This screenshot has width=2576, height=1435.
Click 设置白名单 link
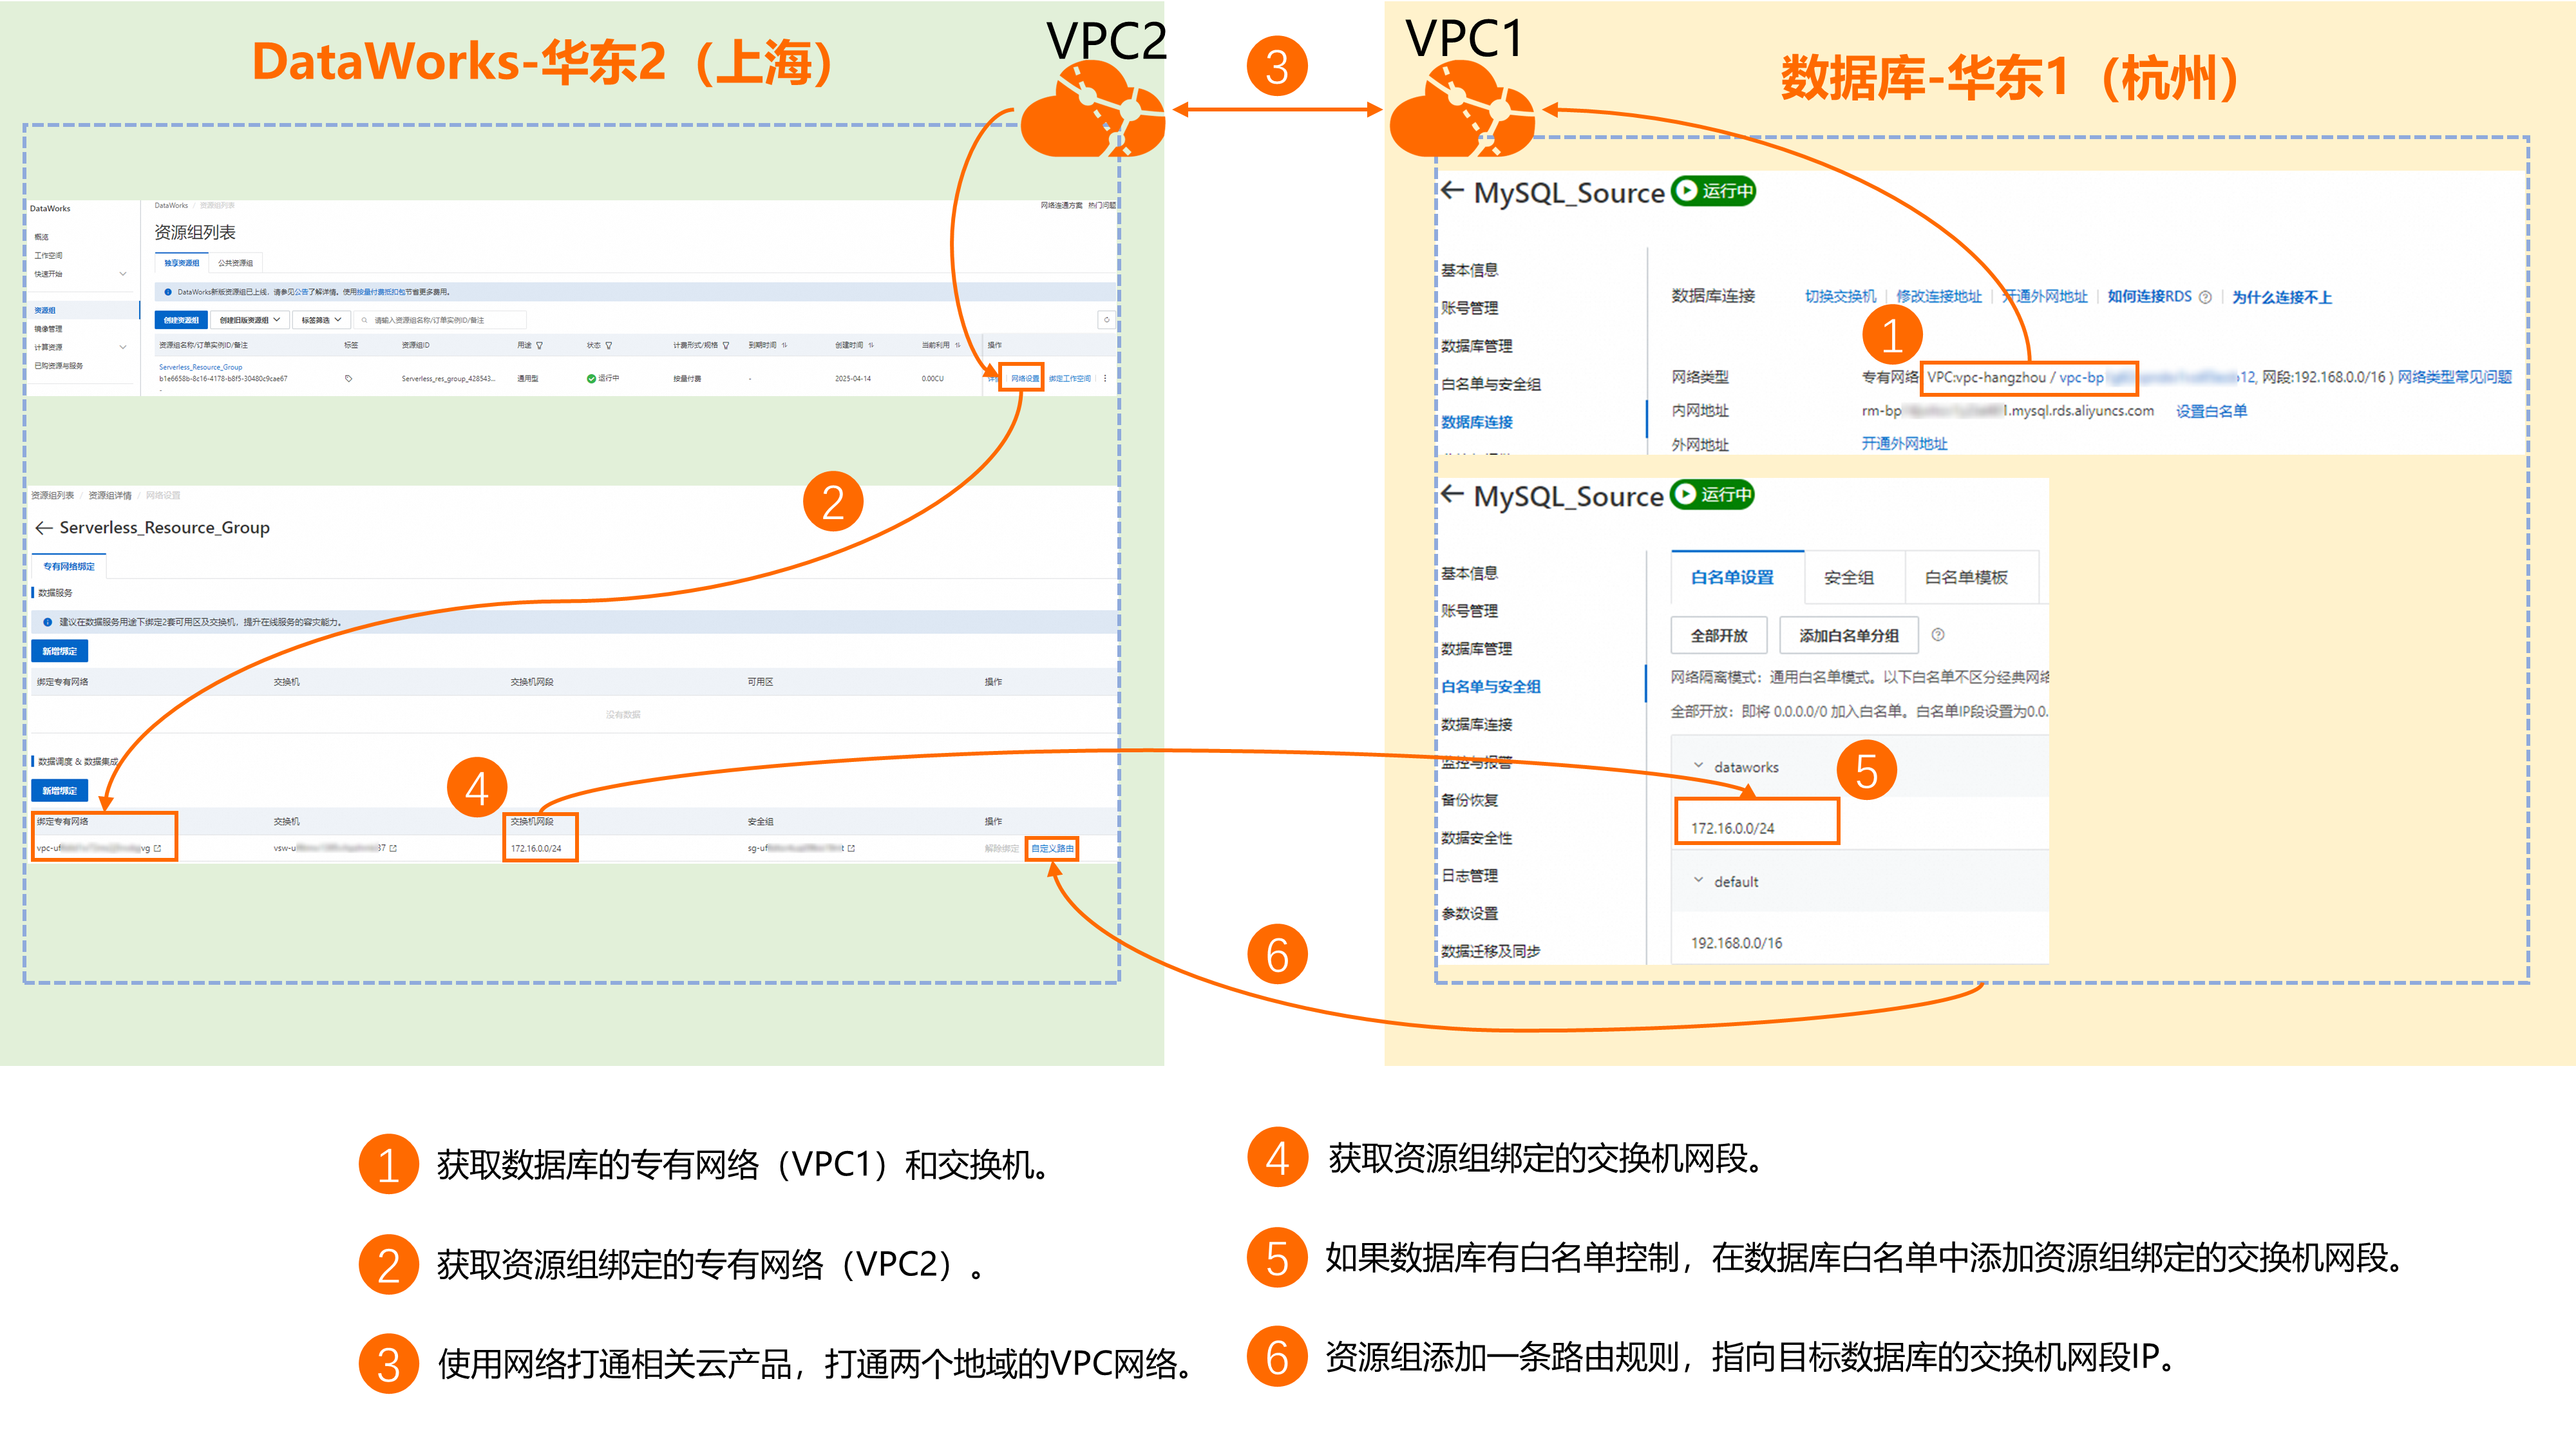[x=2211, y=411]
